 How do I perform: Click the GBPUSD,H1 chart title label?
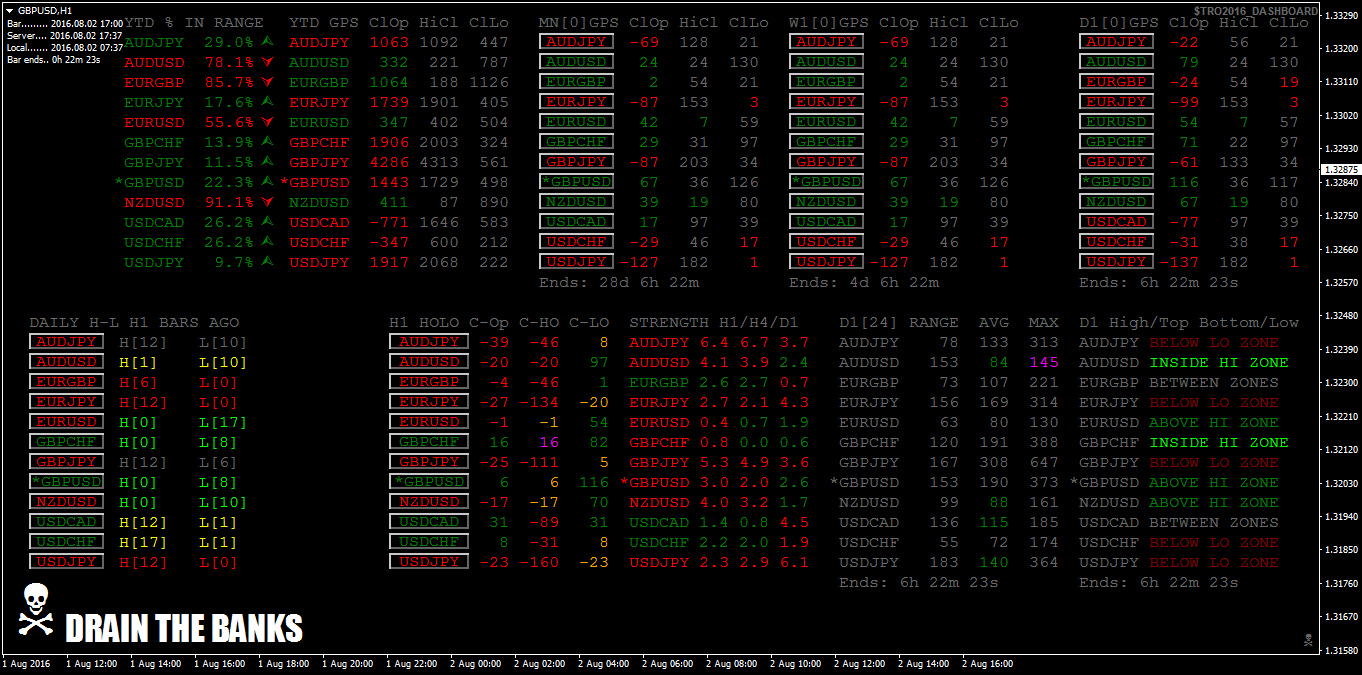pos(45,9)
